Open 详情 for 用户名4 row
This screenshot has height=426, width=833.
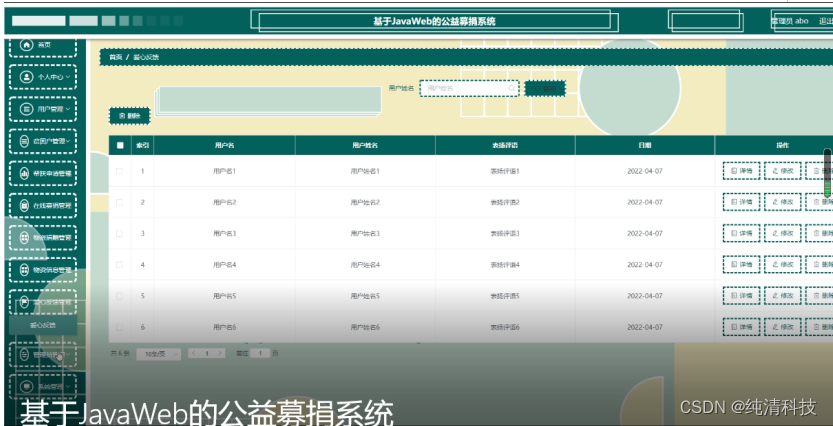coord(742,265)
